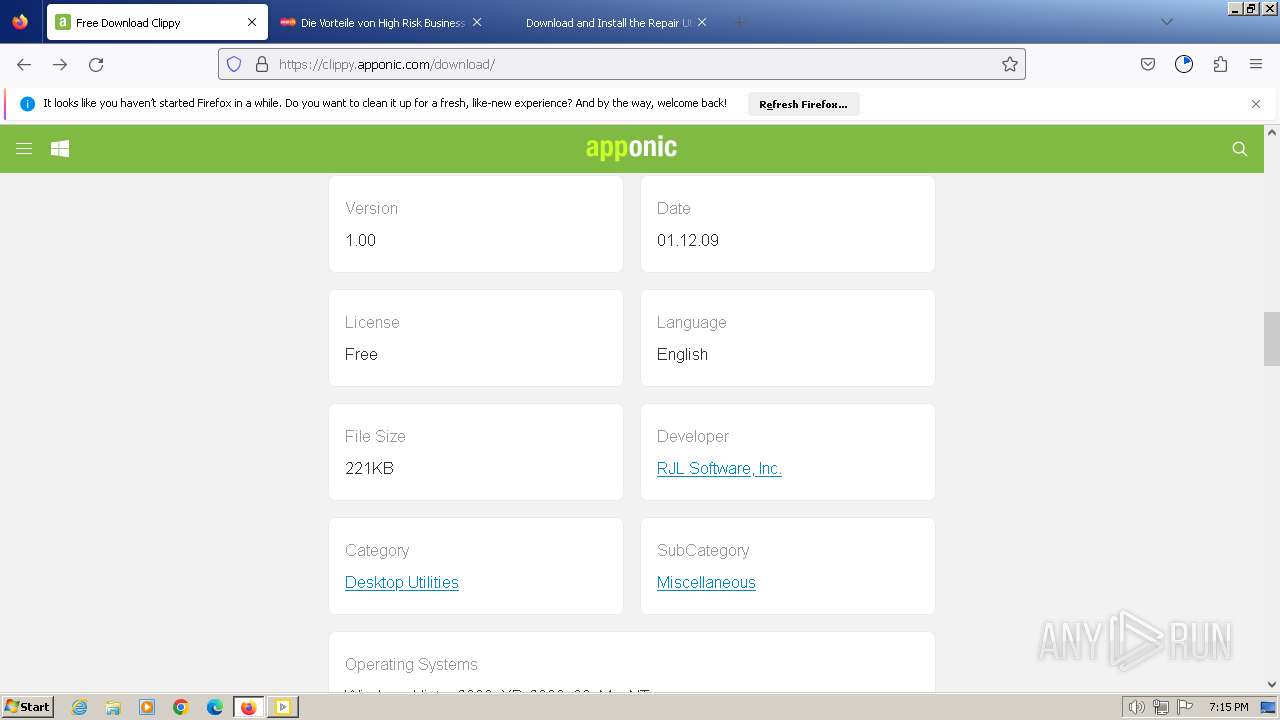View site connection lock information
Viewport: 1280px width, 720px height.
pyautogui.click(x=262, y=64)
